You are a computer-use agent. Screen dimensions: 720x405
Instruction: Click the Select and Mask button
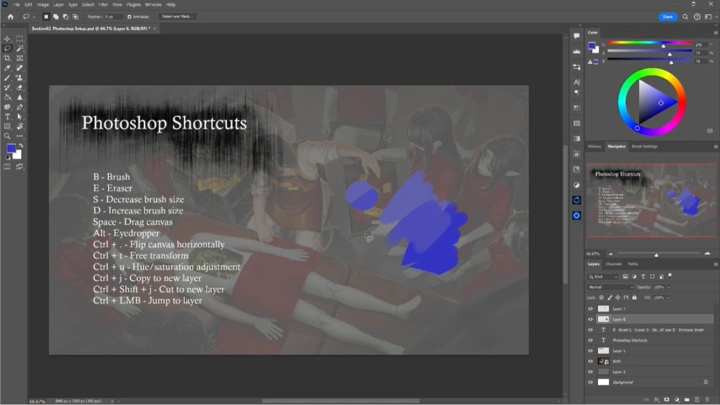[x=177, y=17]
